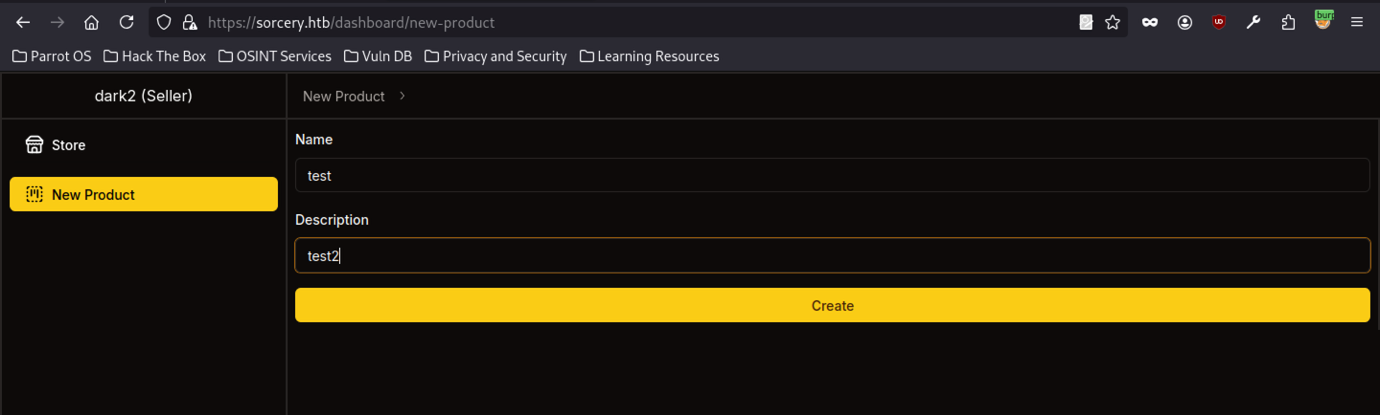Open Store in the sidebar

68,145
